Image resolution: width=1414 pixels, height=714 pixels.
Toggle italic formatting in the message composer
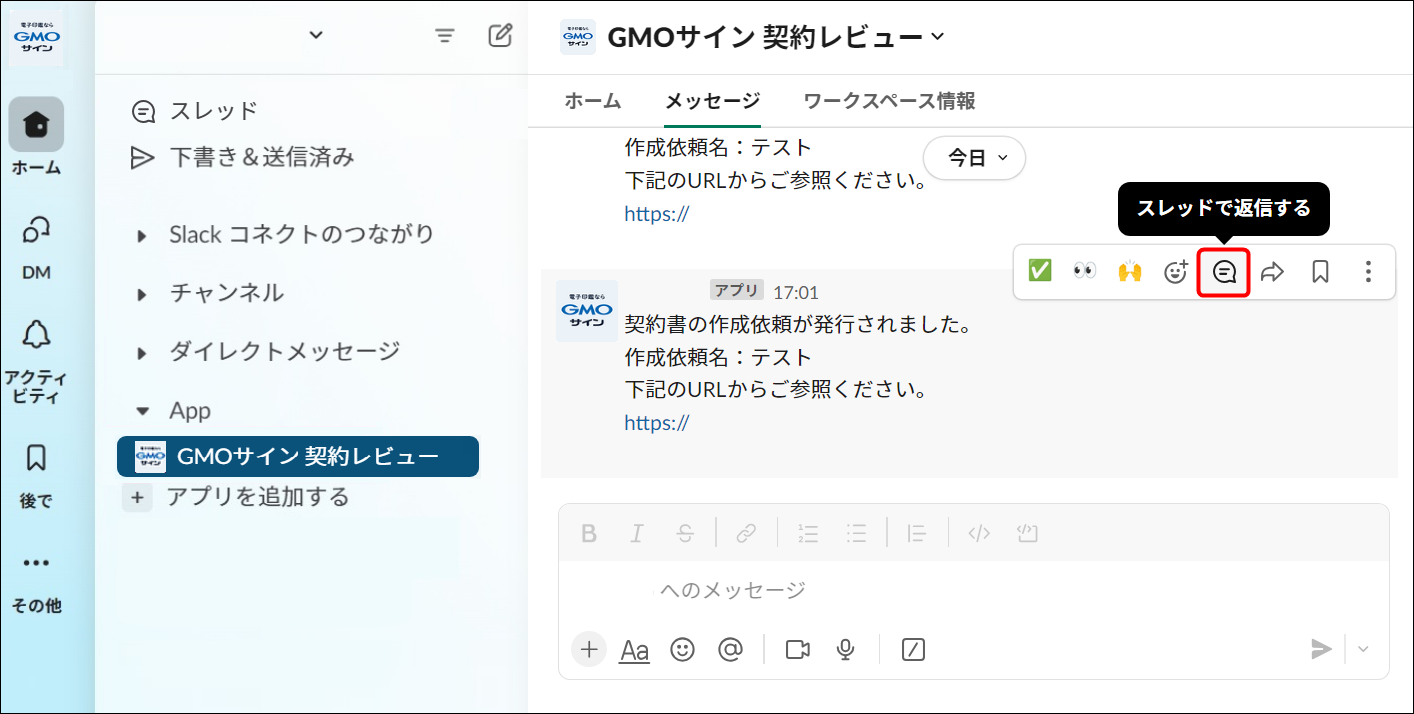637,533
